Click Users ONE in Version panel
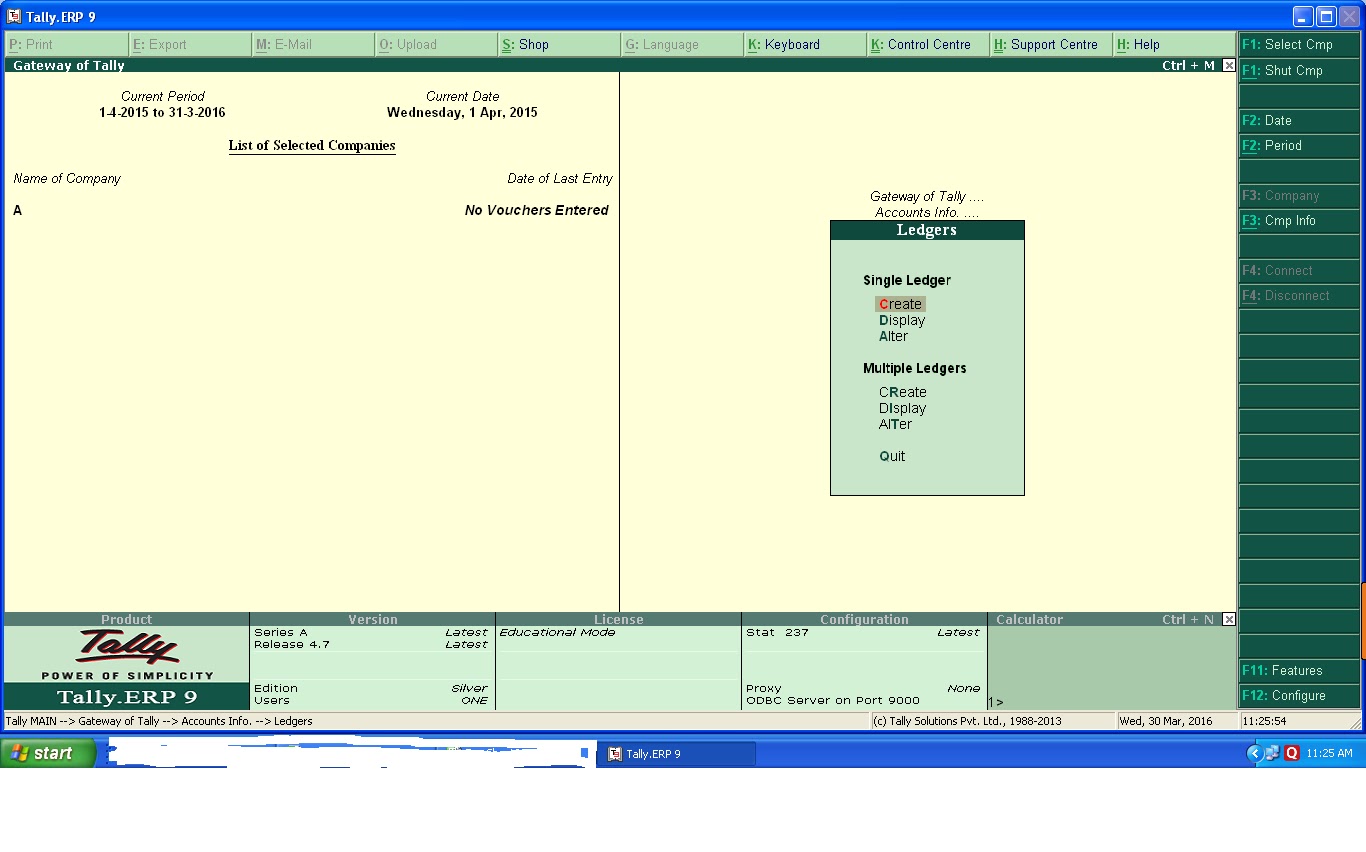 pos(371,700)
